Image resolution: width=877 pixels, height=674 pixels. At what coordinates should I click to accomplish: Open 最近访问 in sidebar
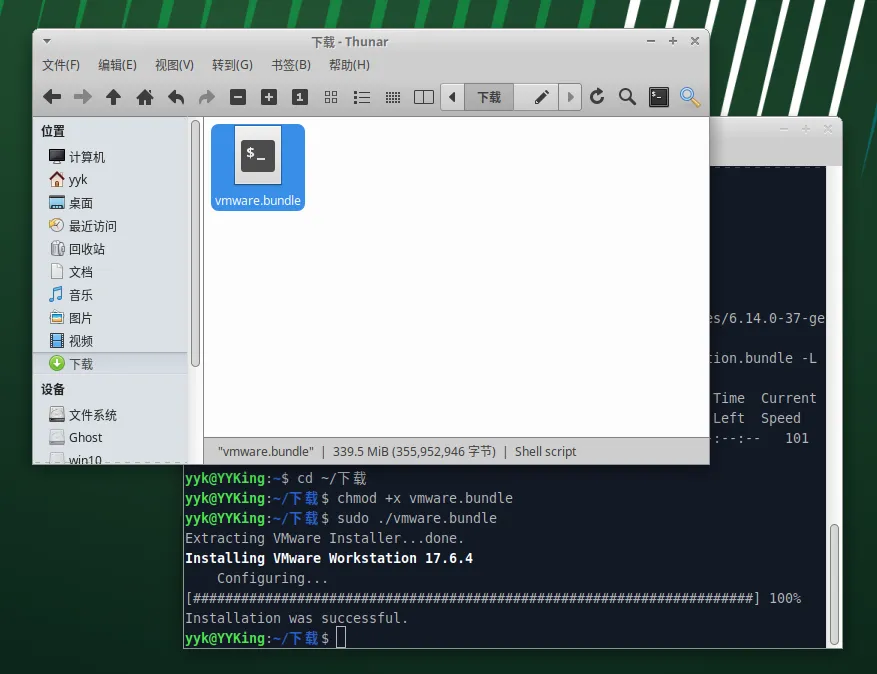[112, 225]
